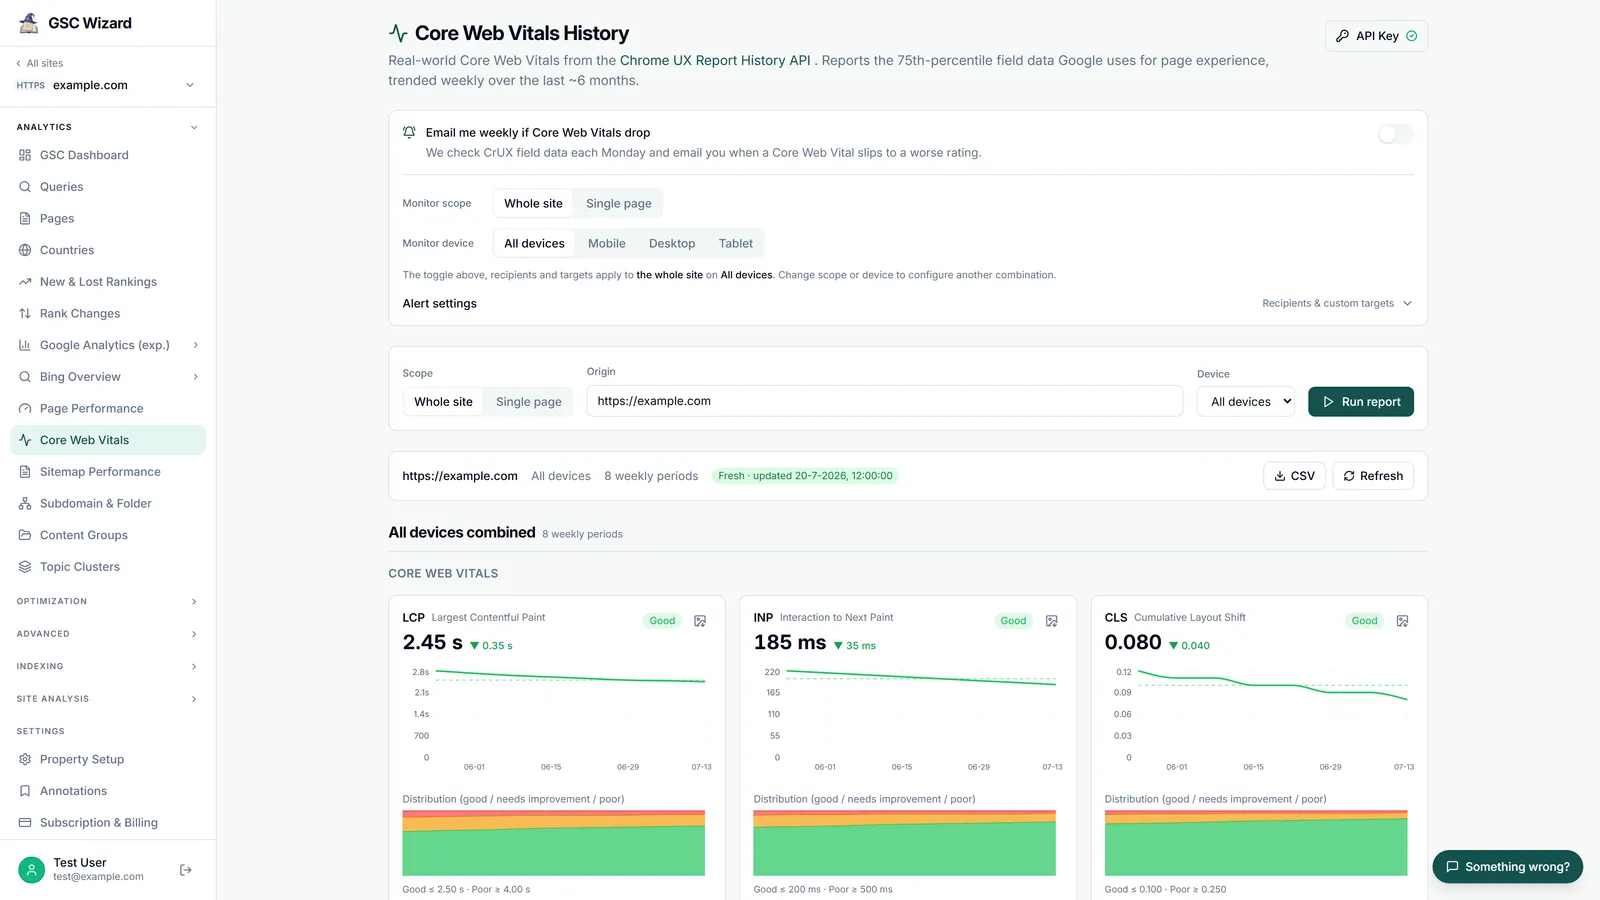Click the INP distribution area chart
The height and width of the screenshot is (900, 1600).
(904, 843)
